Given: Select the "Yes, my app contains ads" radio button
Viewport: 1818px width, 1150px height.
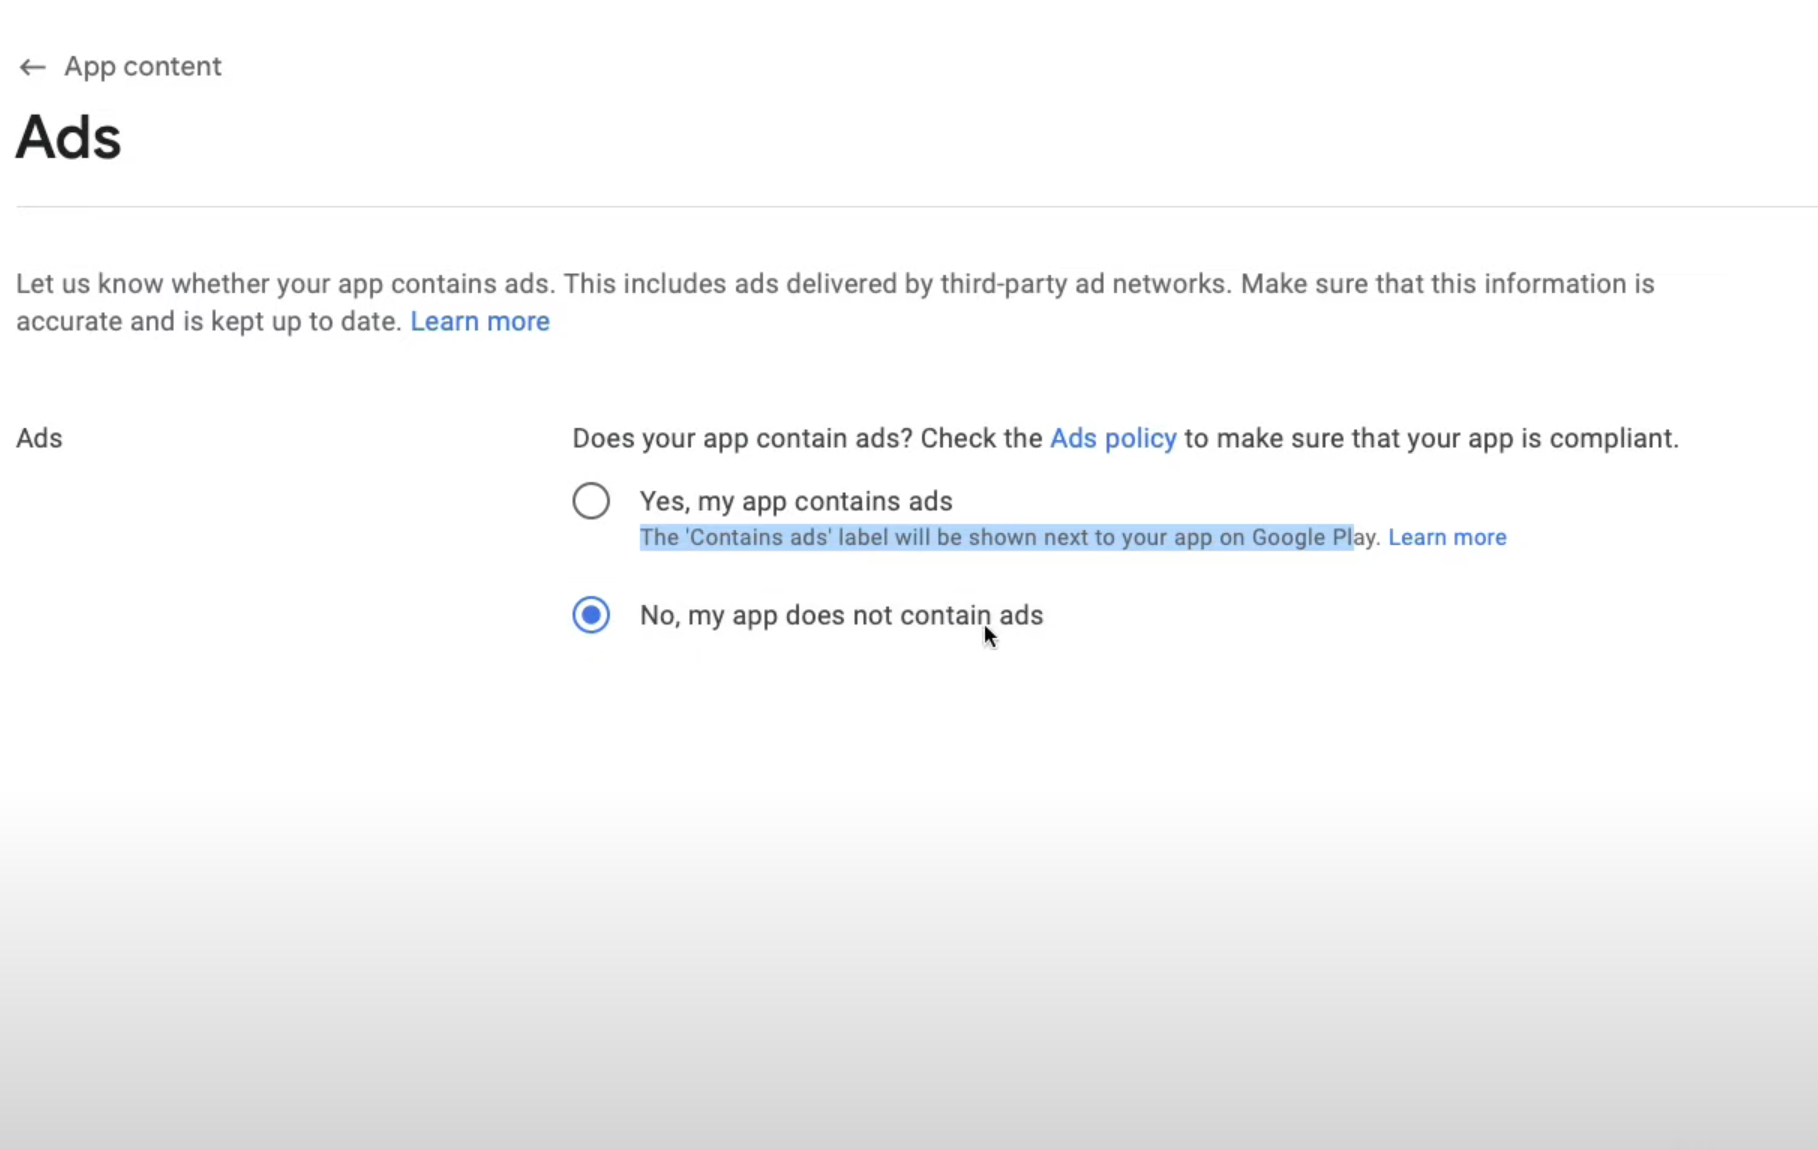Looking at the screenshot, I should pyautogui.click(x=591, y=500).
